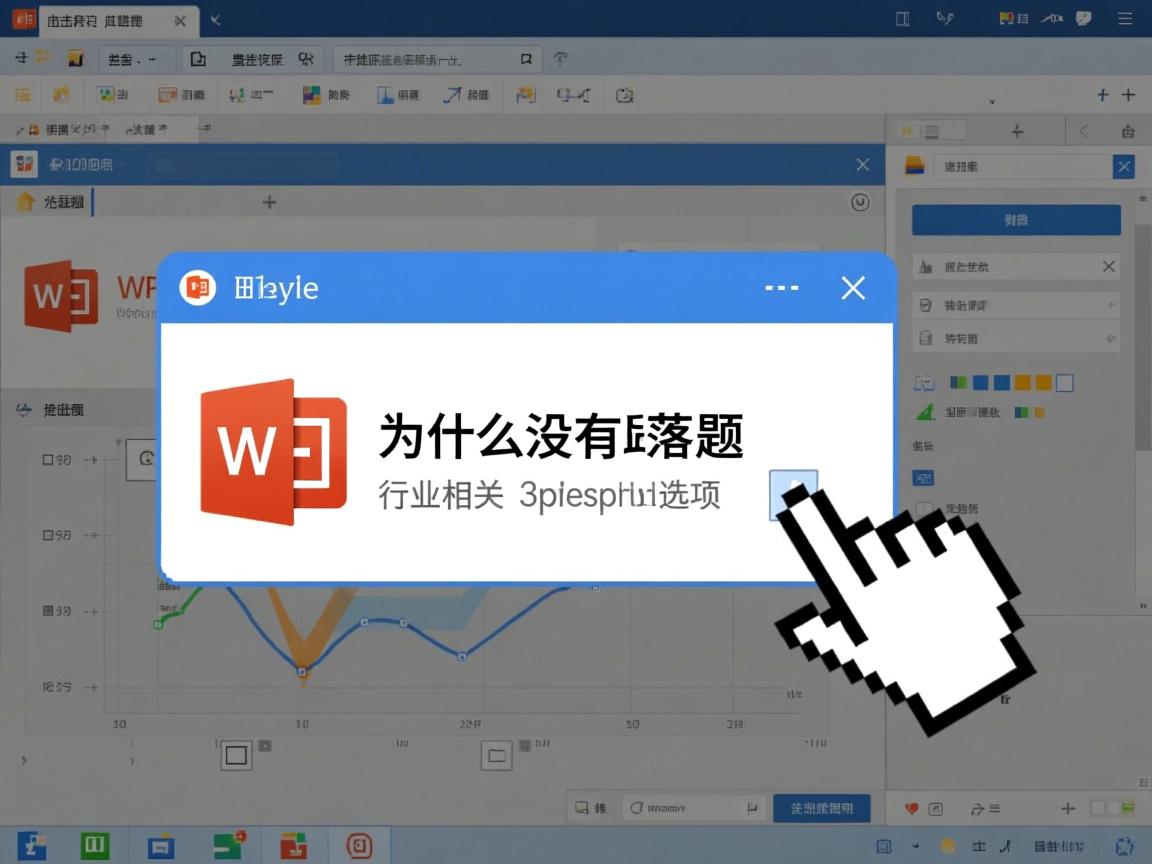
Task: Click the blue generate button at bottom right
Action: [x=822, y=808]
